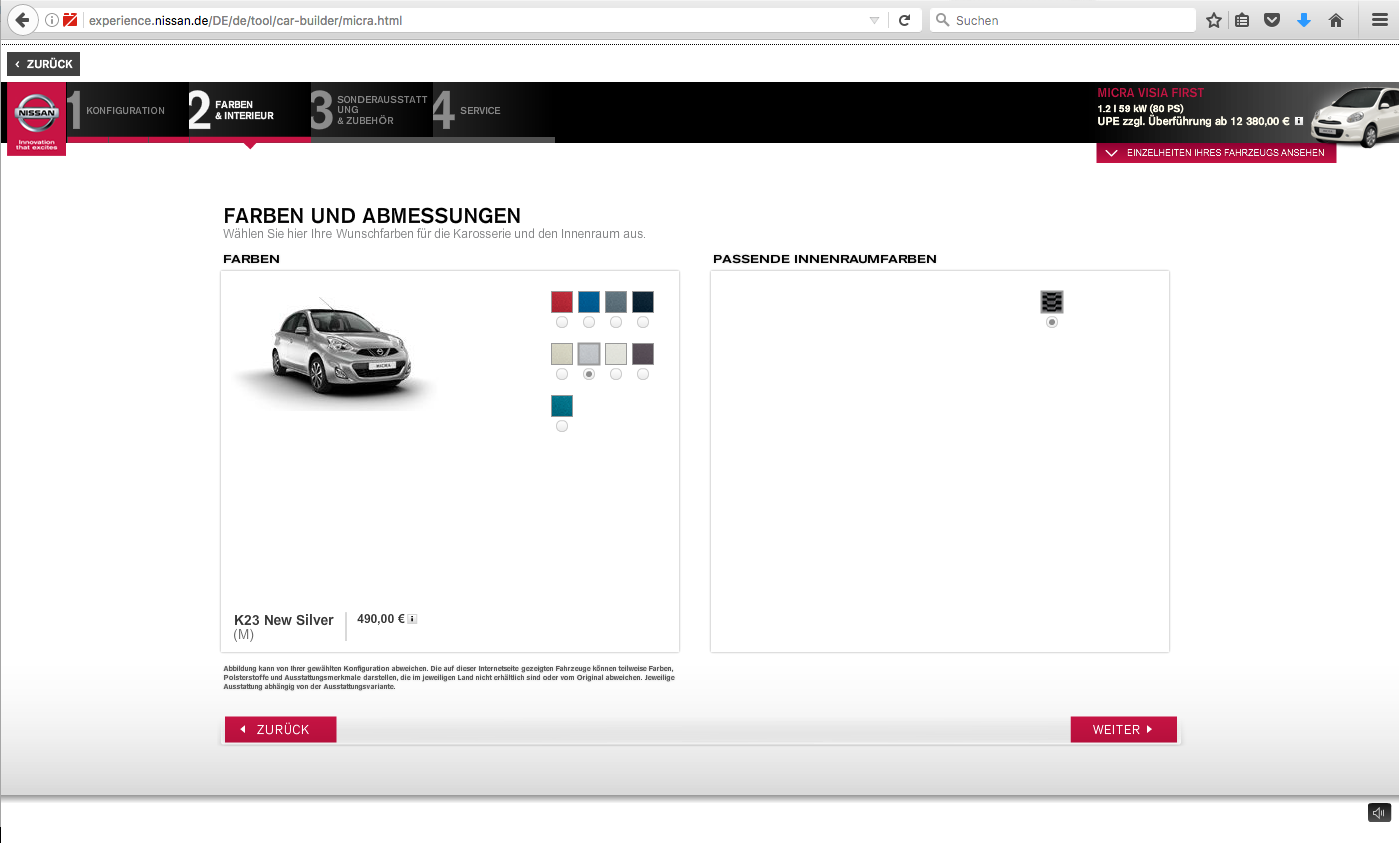Choose the black interior fabric swatch

[1052, 302]
